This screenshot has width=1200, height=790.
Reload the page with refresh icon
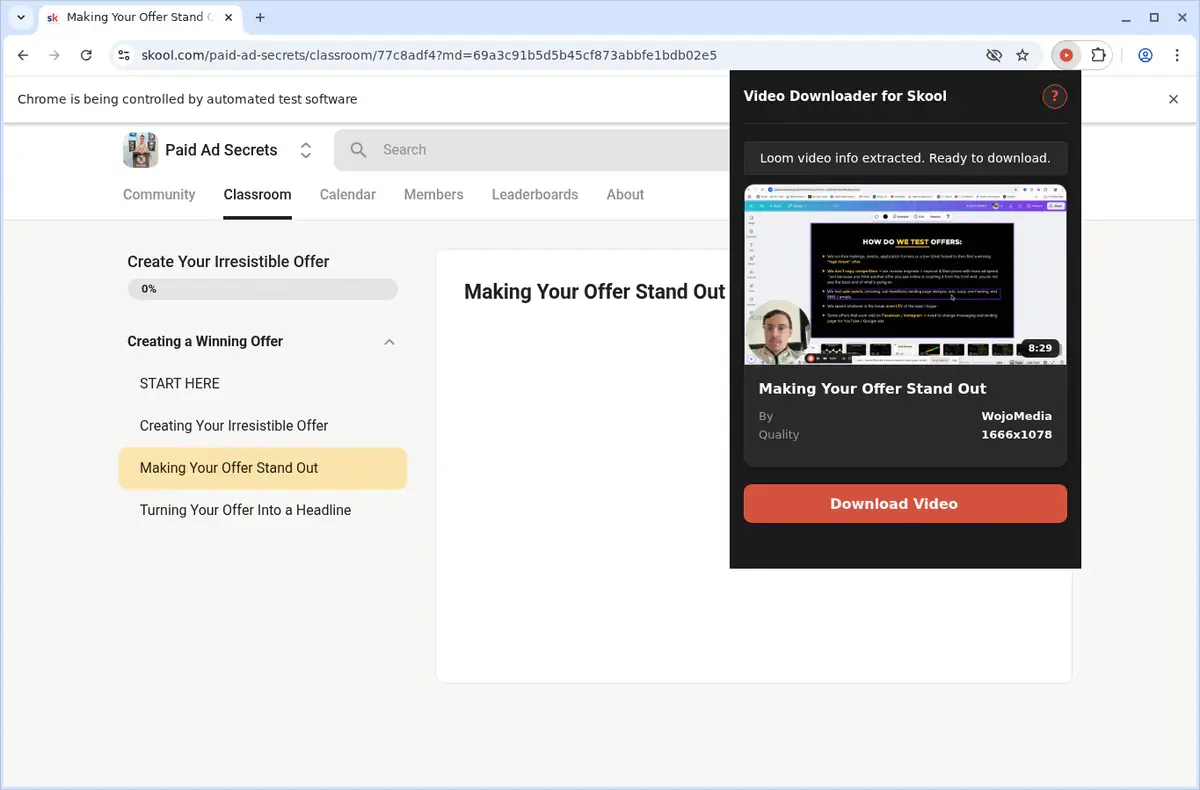click(x=86, y=55)
